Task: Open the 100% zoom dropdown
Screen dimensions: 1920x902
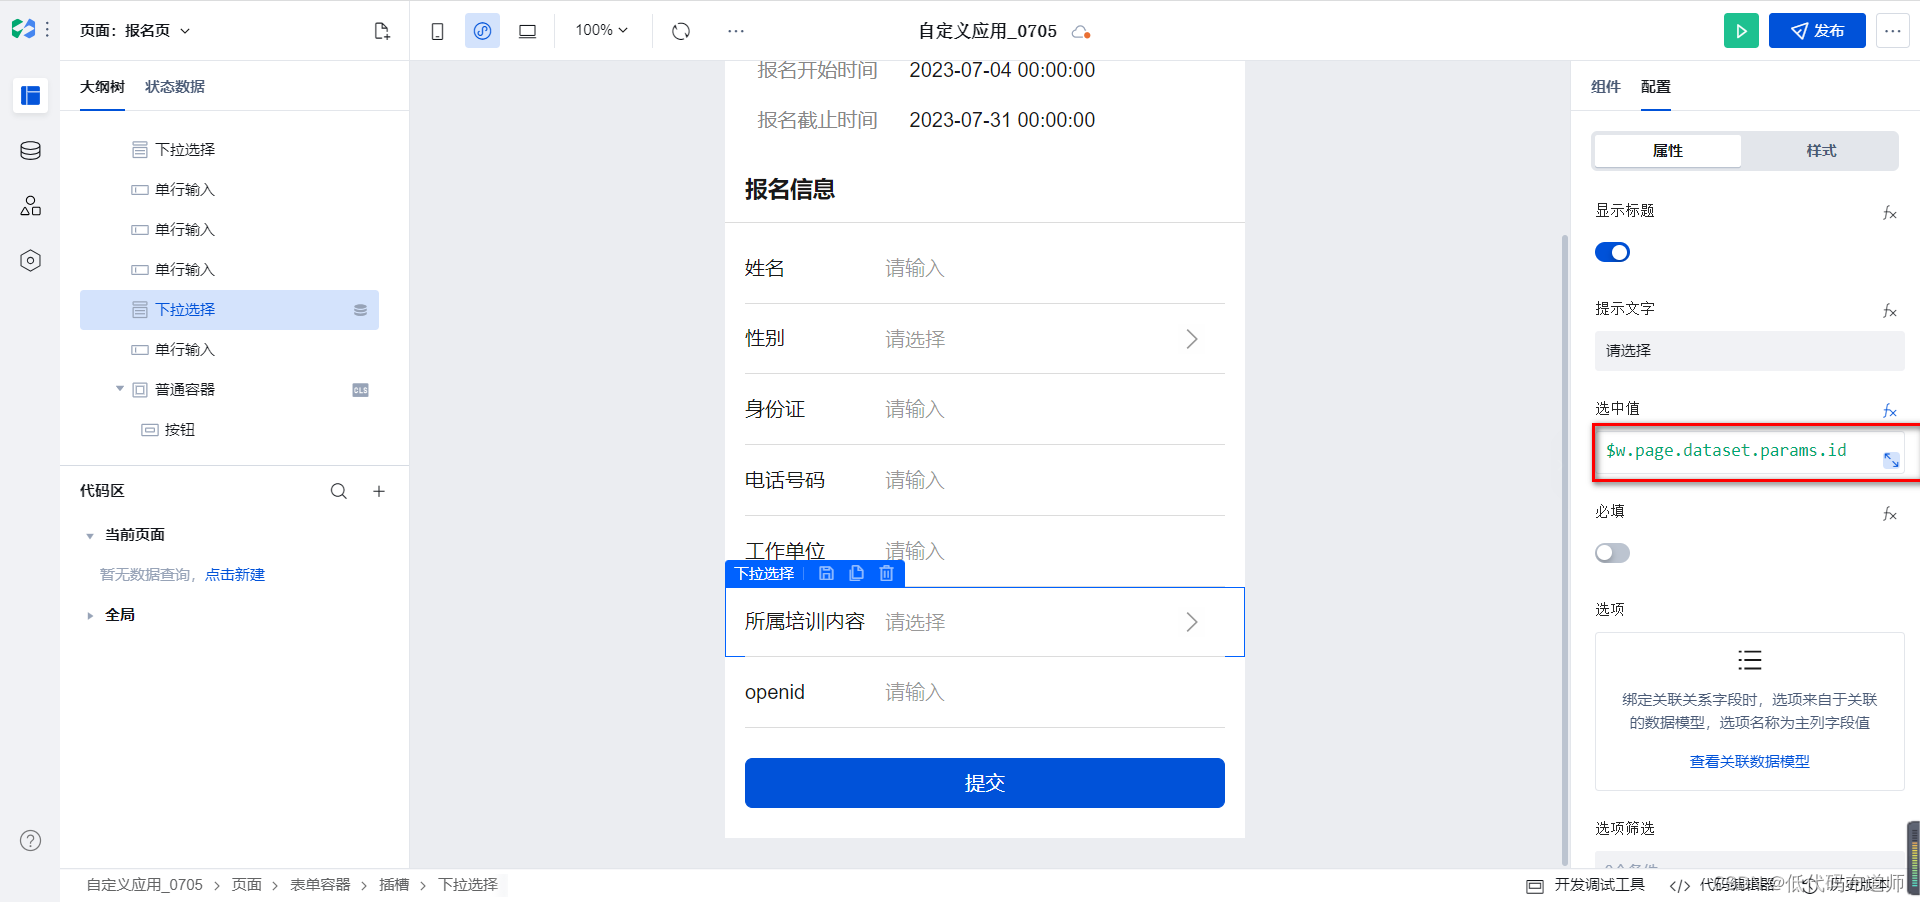Action: (x=601, y=30)
